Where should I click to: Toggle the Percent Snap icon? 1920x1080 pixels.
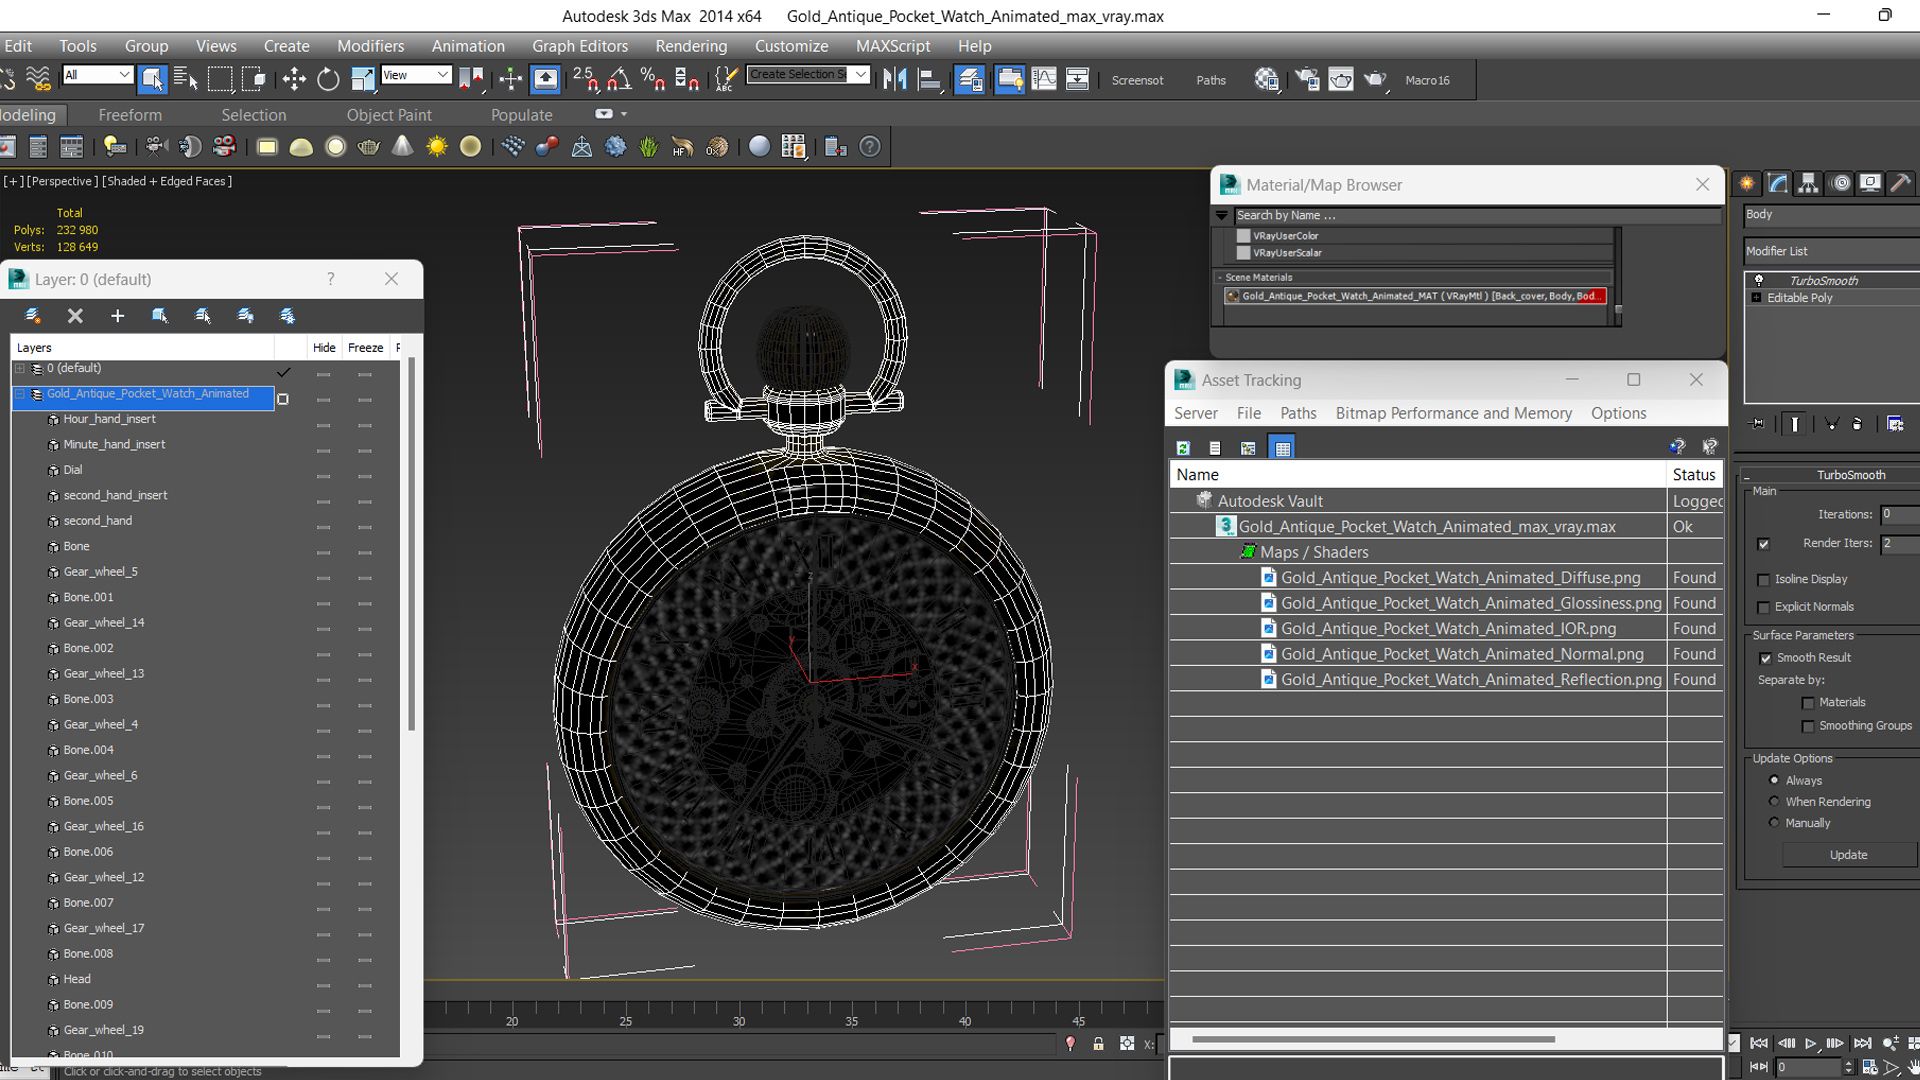tap(653, 79)
